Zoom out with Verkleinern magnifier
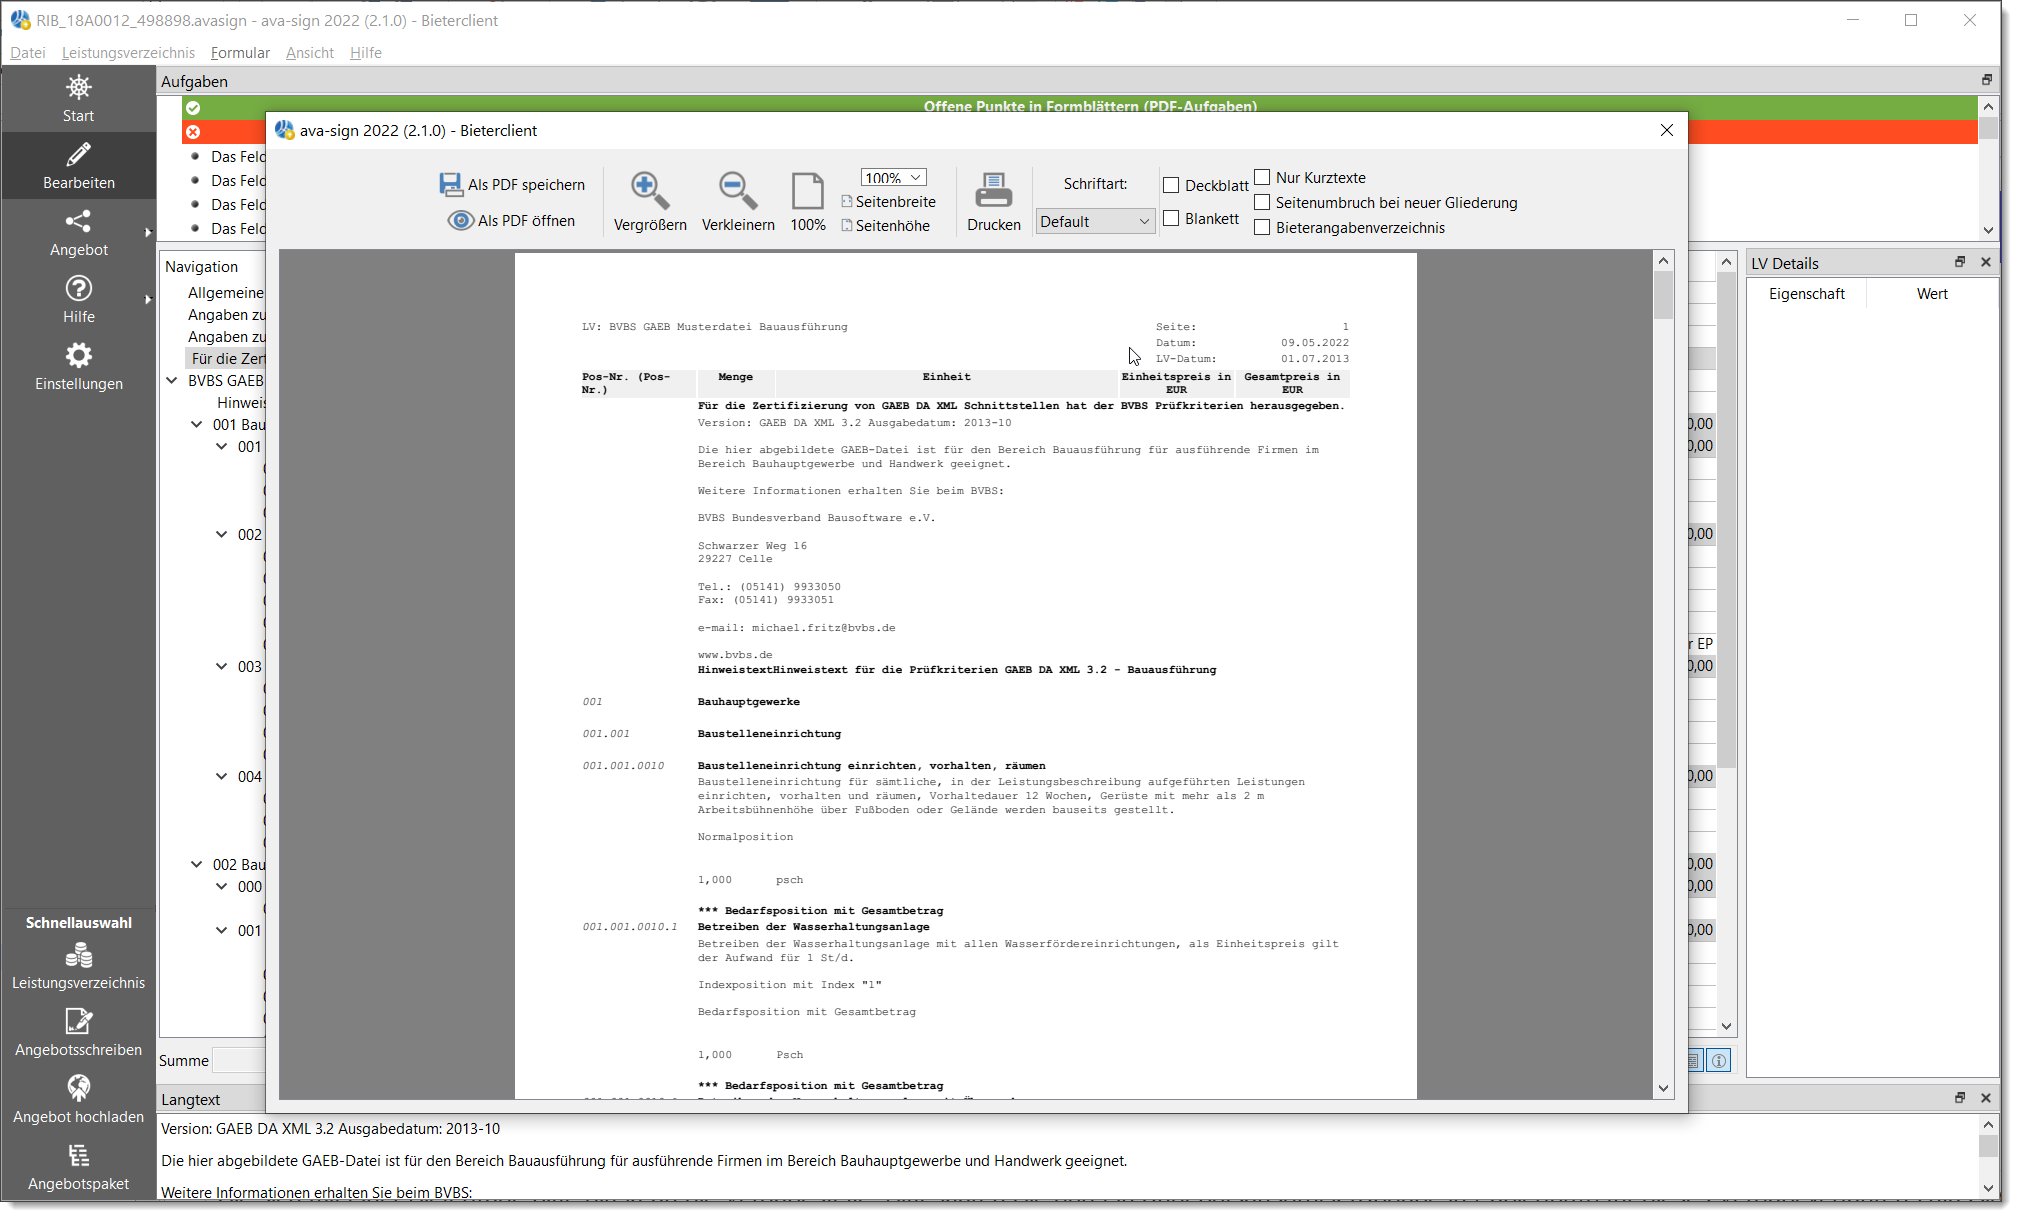The image size is (2017, 1217). coord(737,190)
